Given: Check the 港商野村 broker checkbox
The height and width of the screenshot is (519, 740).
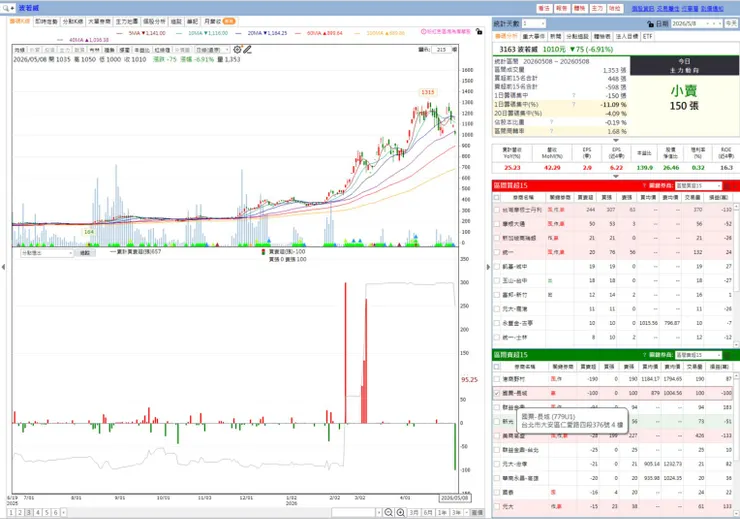Looking at the screenshot, I should pos(496,379).
